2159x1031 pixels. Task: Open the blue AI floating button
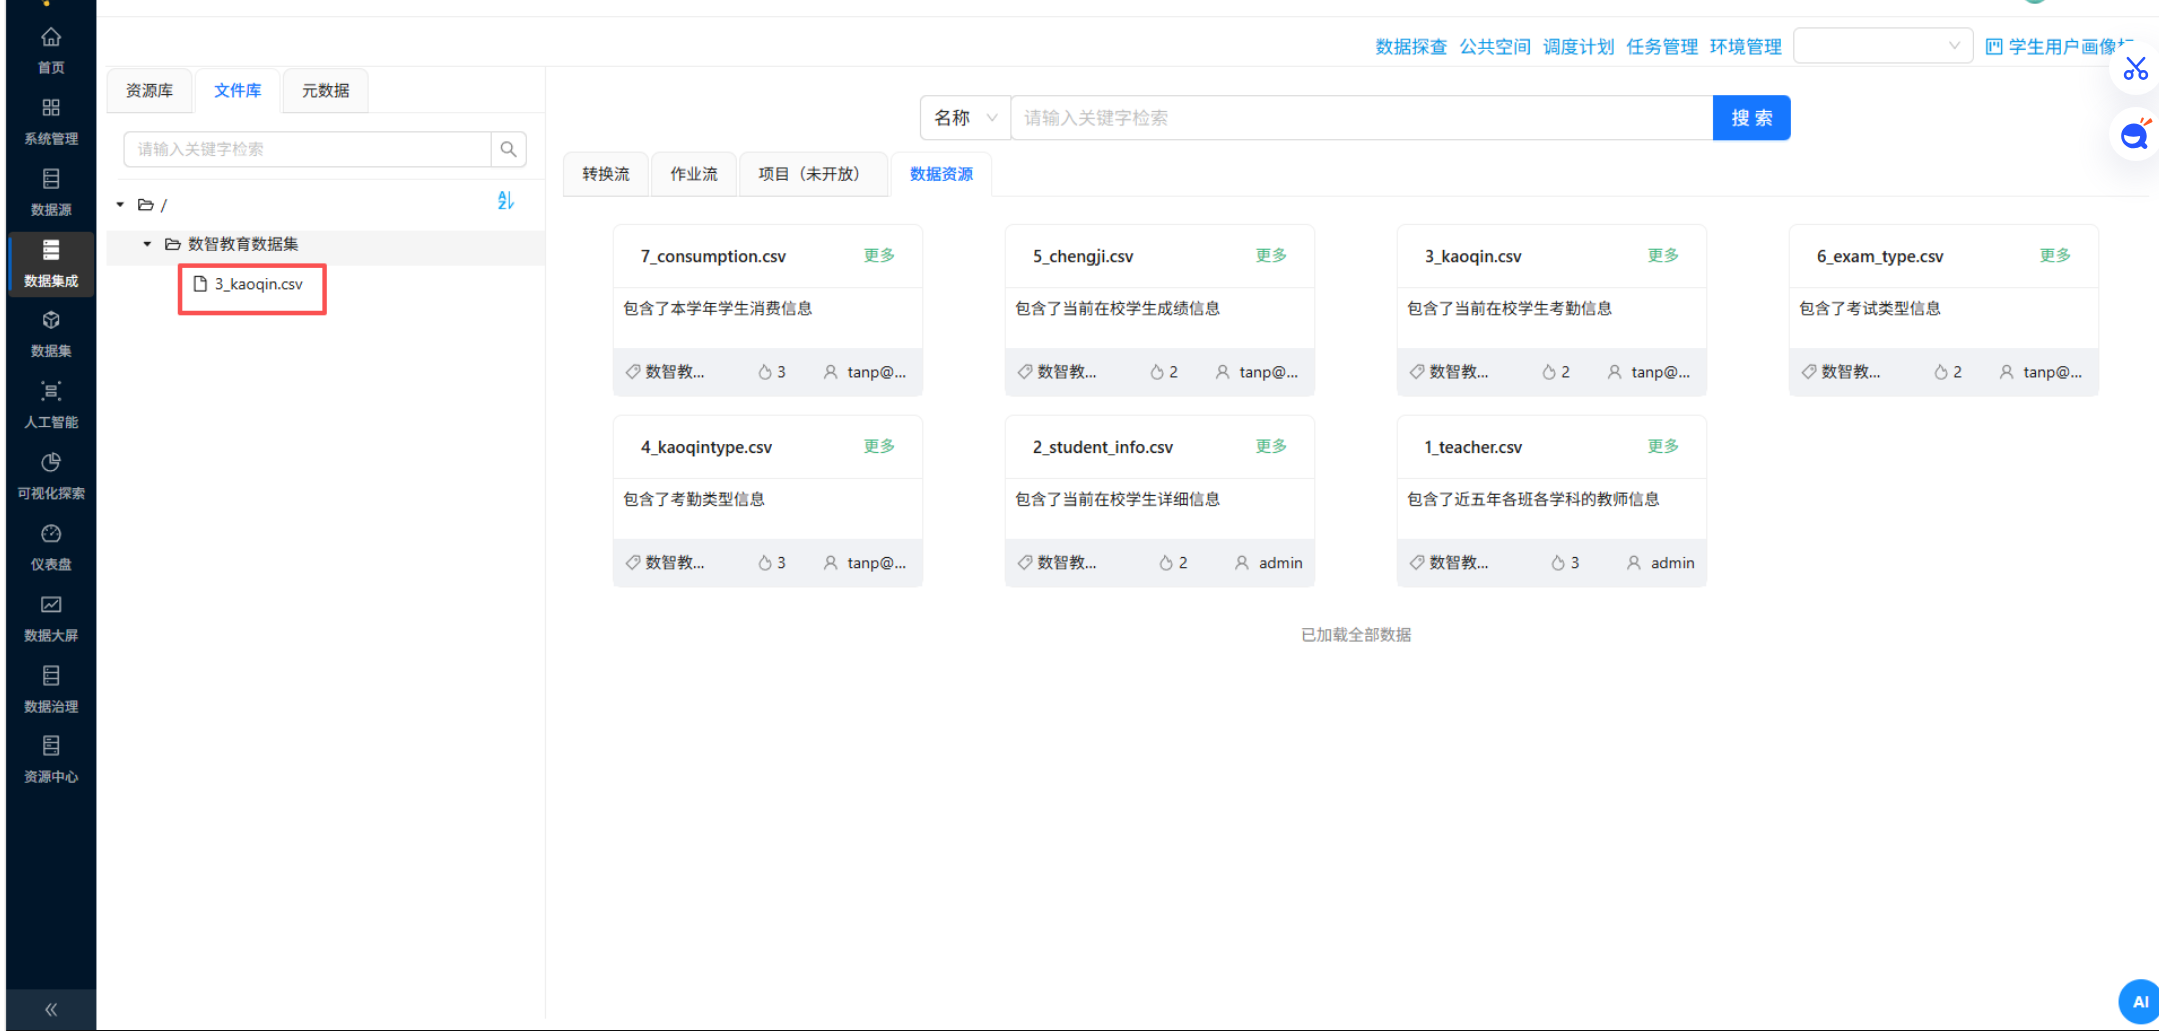2139,1002
